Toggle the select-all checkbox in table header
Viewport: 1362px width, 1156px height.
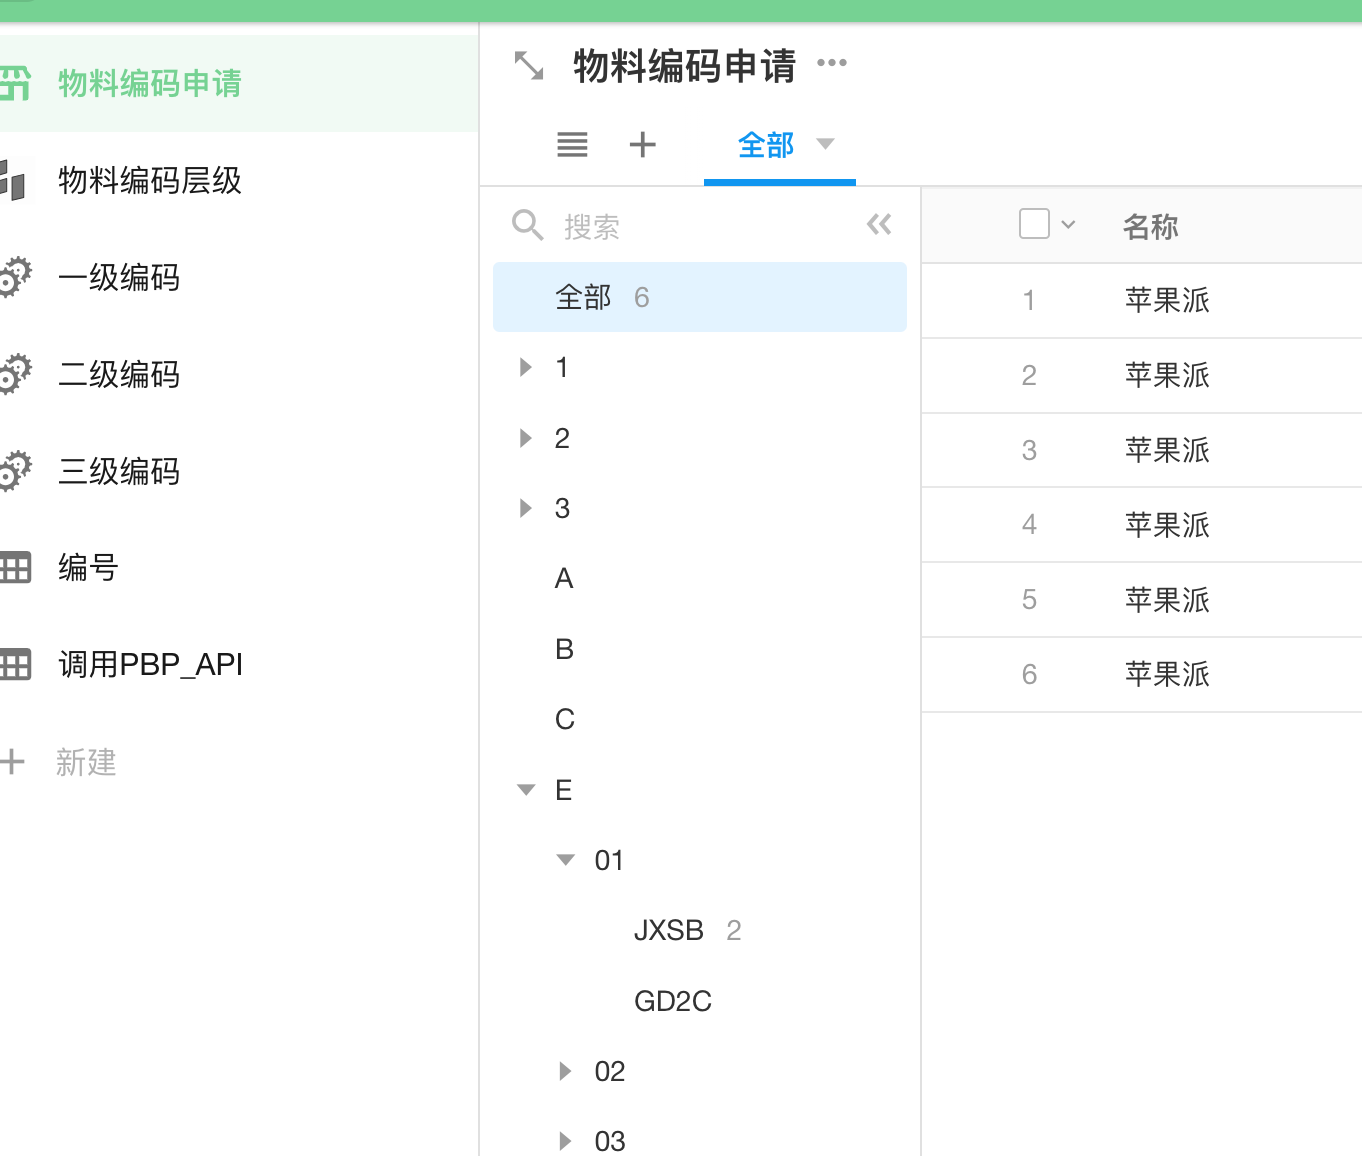(x=1034, y=224)
